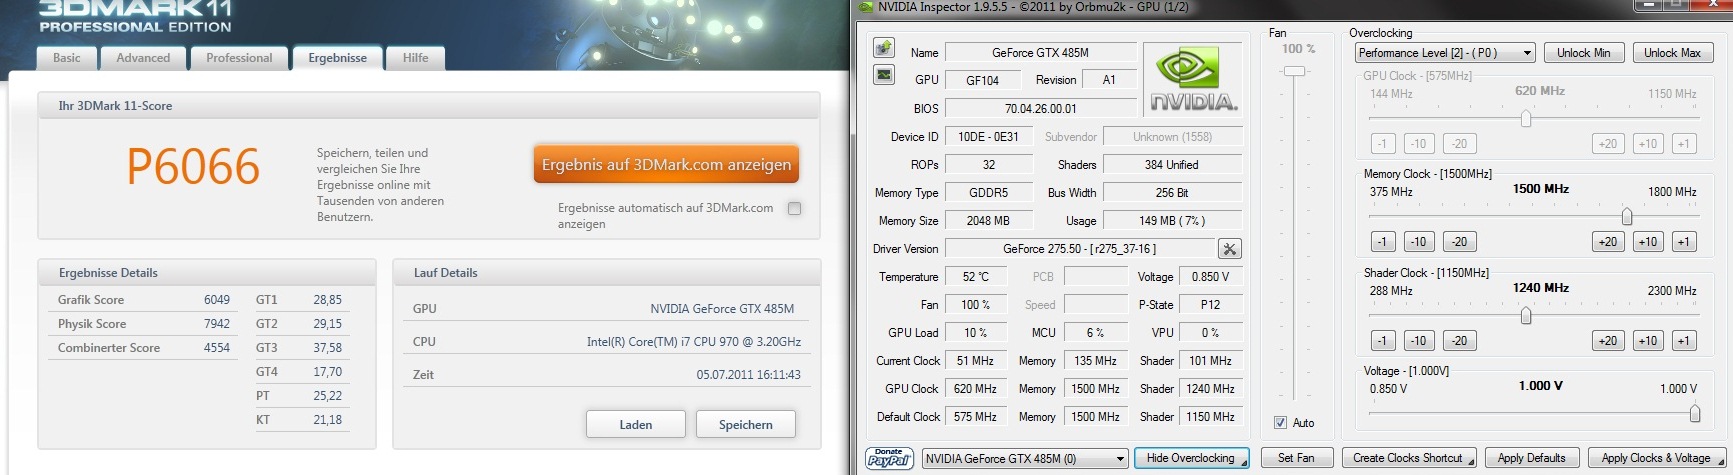Open the Hilfe tab
This screenshot has height=475, width=1733.
415,58
